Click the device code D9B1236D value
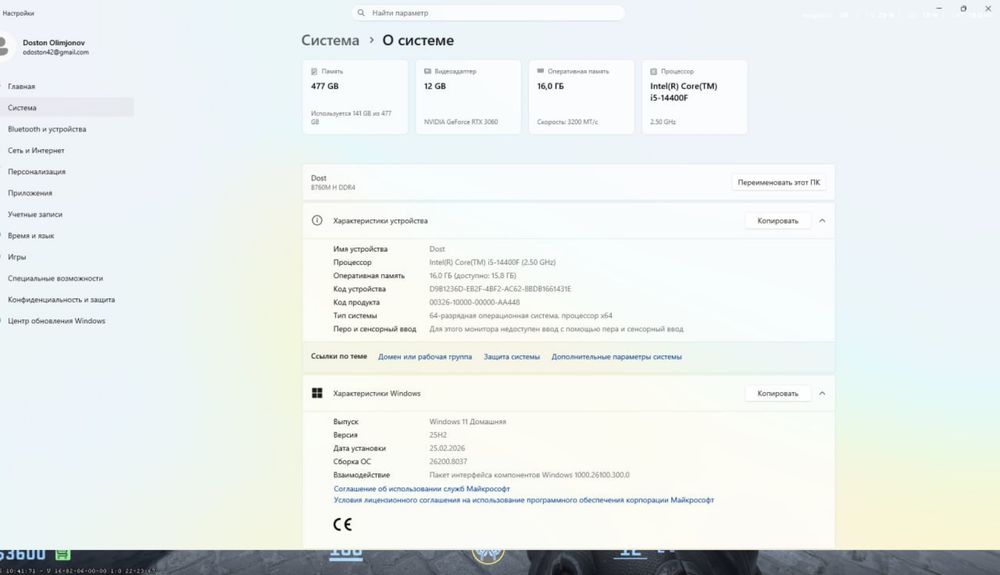This screenshot has width=1000, height=575. point(500,289)
